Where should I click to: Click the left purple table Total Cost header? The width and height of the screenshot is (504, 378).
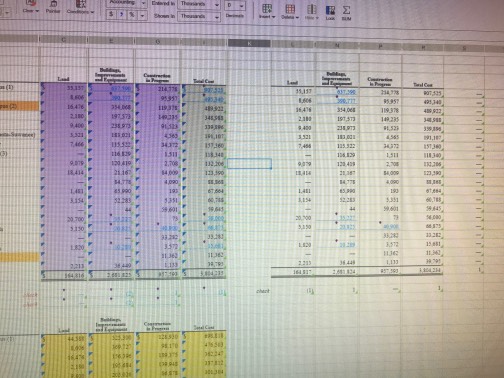(x=204, y=81)
